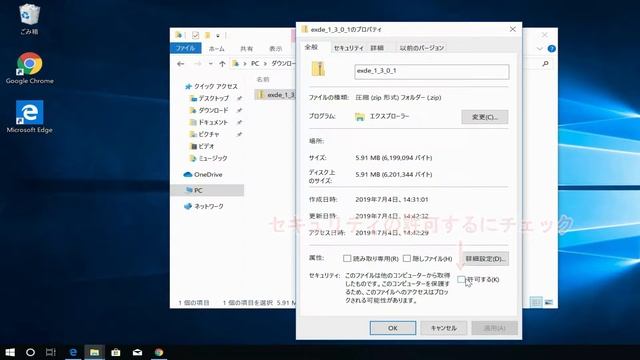Open Cortana search circle on taskbar
640x360 pixels.
(30, 352)
